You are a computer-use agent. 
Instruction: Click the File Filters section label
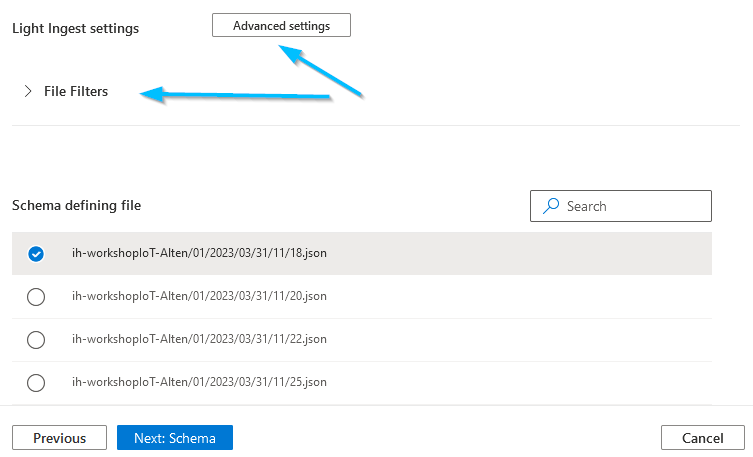(76, 91)
